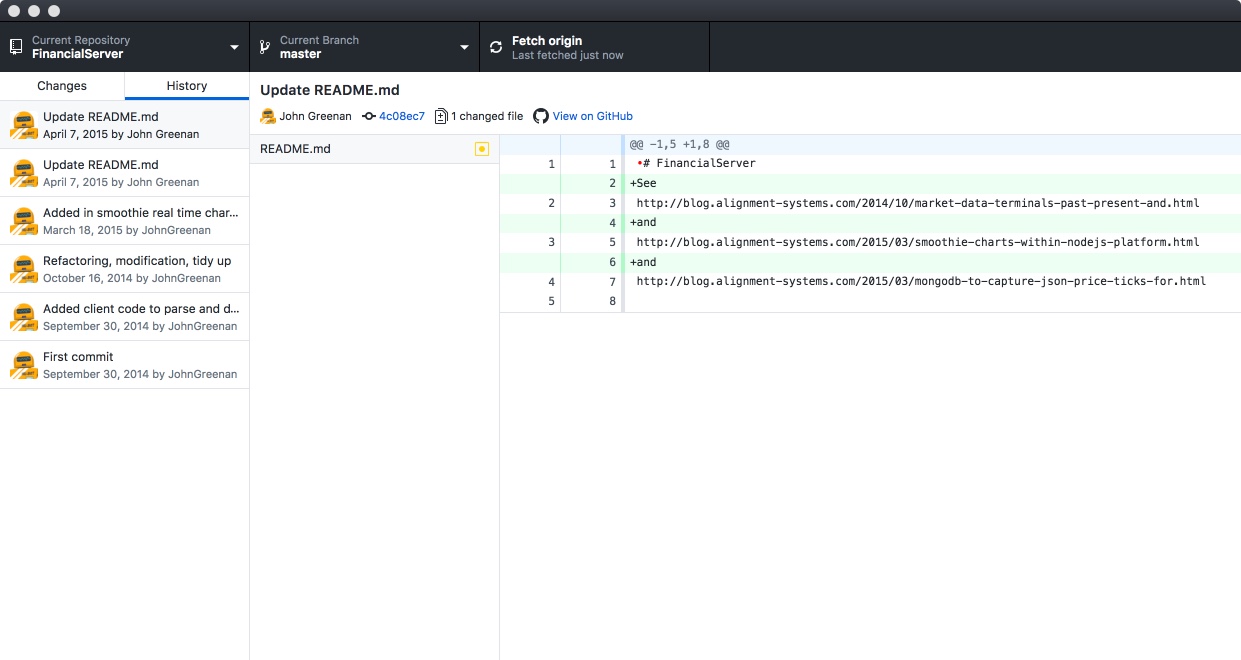This screenshot has width=1241, height=660.
Task: Click the added line +See in diff
Action: click(870, 183)
